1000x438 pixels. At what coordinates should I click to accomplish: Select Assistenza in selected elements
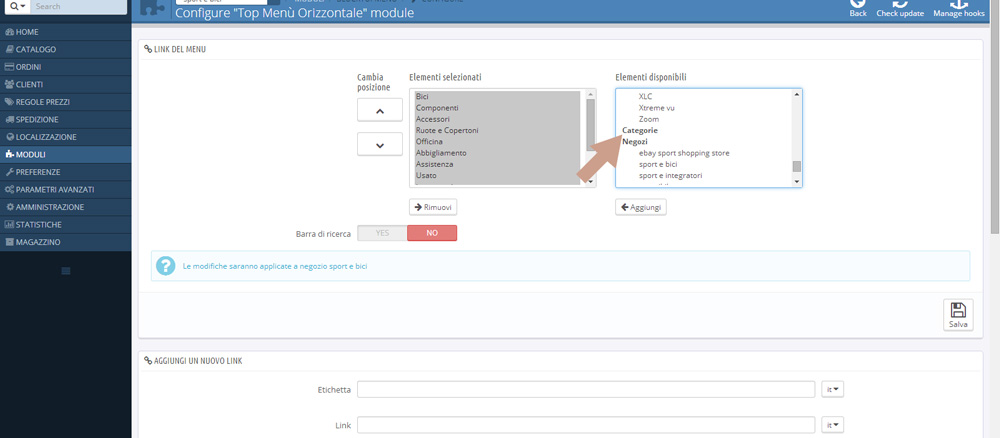(497, 164)
